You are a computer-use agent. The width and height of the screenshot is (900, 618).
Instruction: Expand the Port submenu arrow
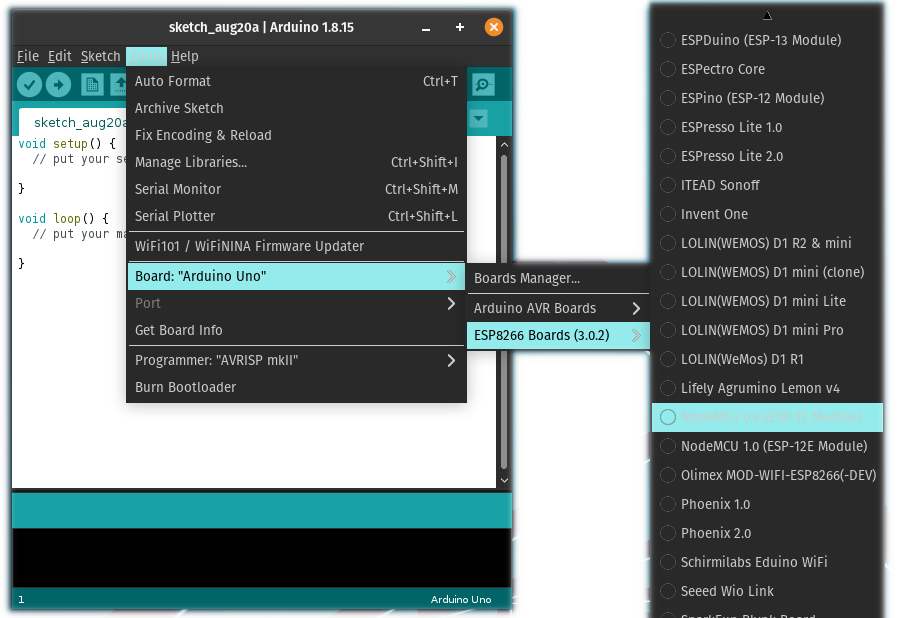(x=451, y=303)
